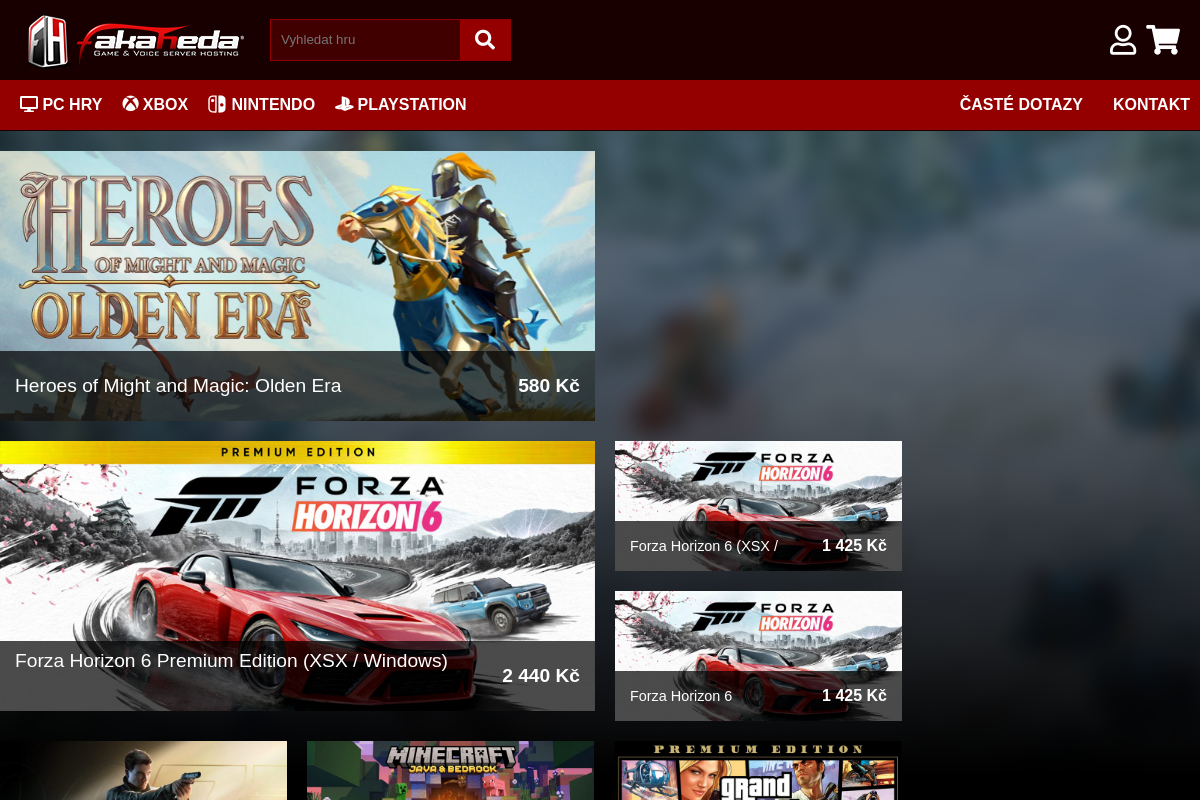Viewport: 1200px width, 800px height.
Task: Click Forza Horizon 6 Premium Edition (XSX / Windows) title
Action: point(231,661)
